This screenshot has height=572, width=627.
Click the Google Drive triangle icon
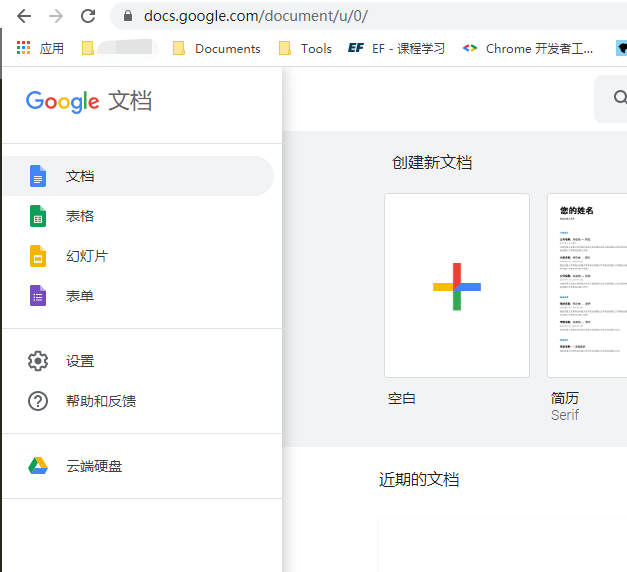pyautogui.click(x=38, y=466)
